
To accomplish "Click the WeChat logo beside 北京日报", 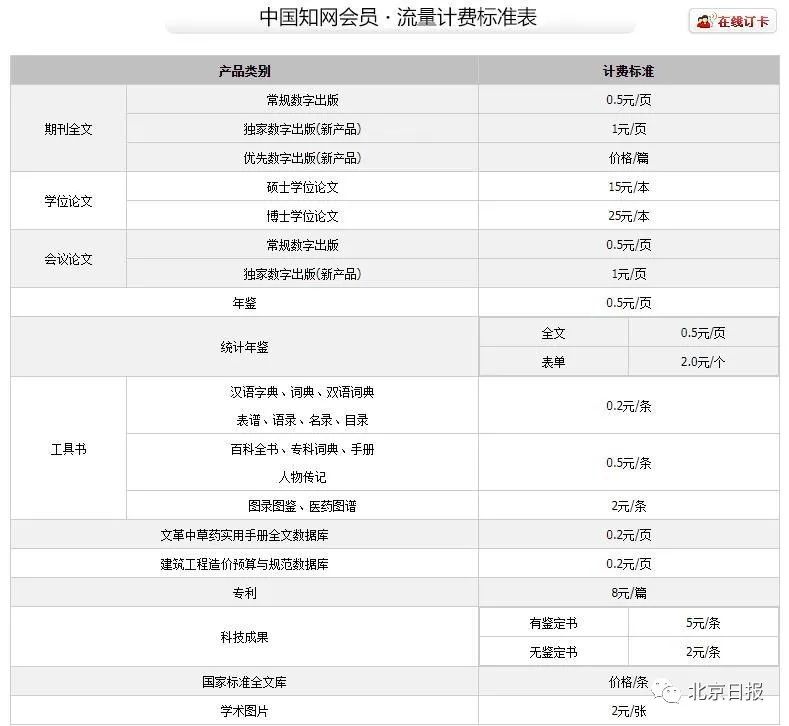I will point(672,693).
